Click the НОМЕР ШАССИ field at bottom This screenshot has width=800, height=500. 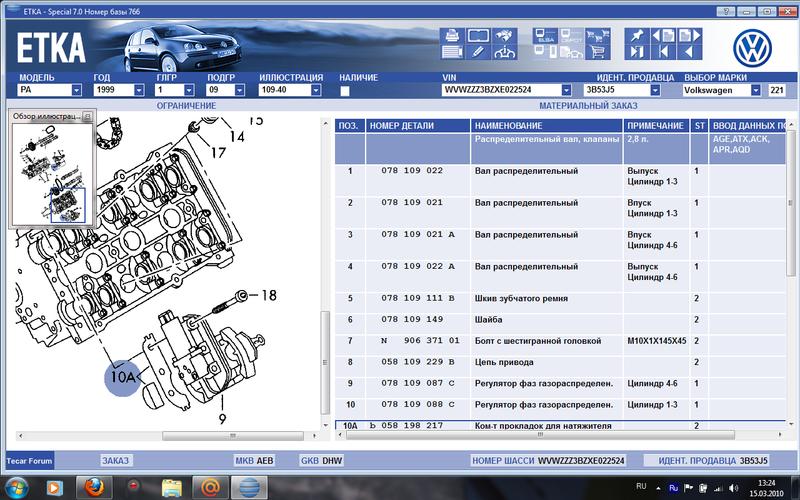tap(548, 460)
